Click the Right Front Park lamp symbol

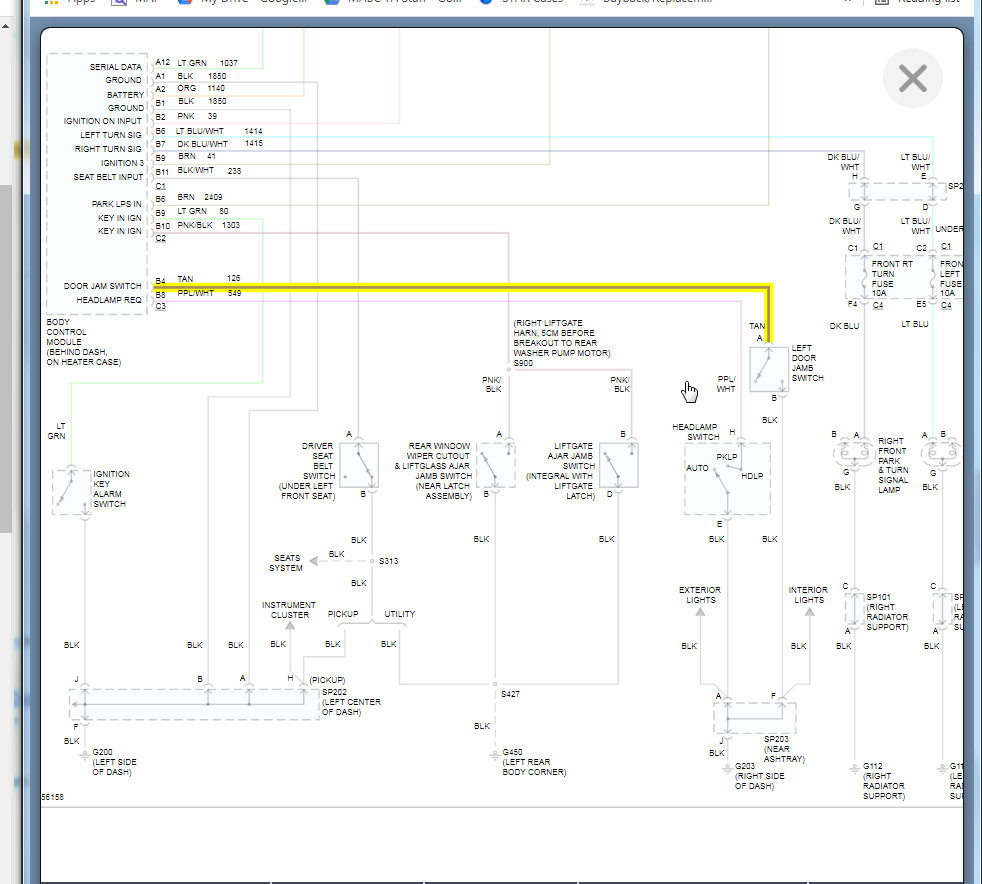click(x=855, y=453)
